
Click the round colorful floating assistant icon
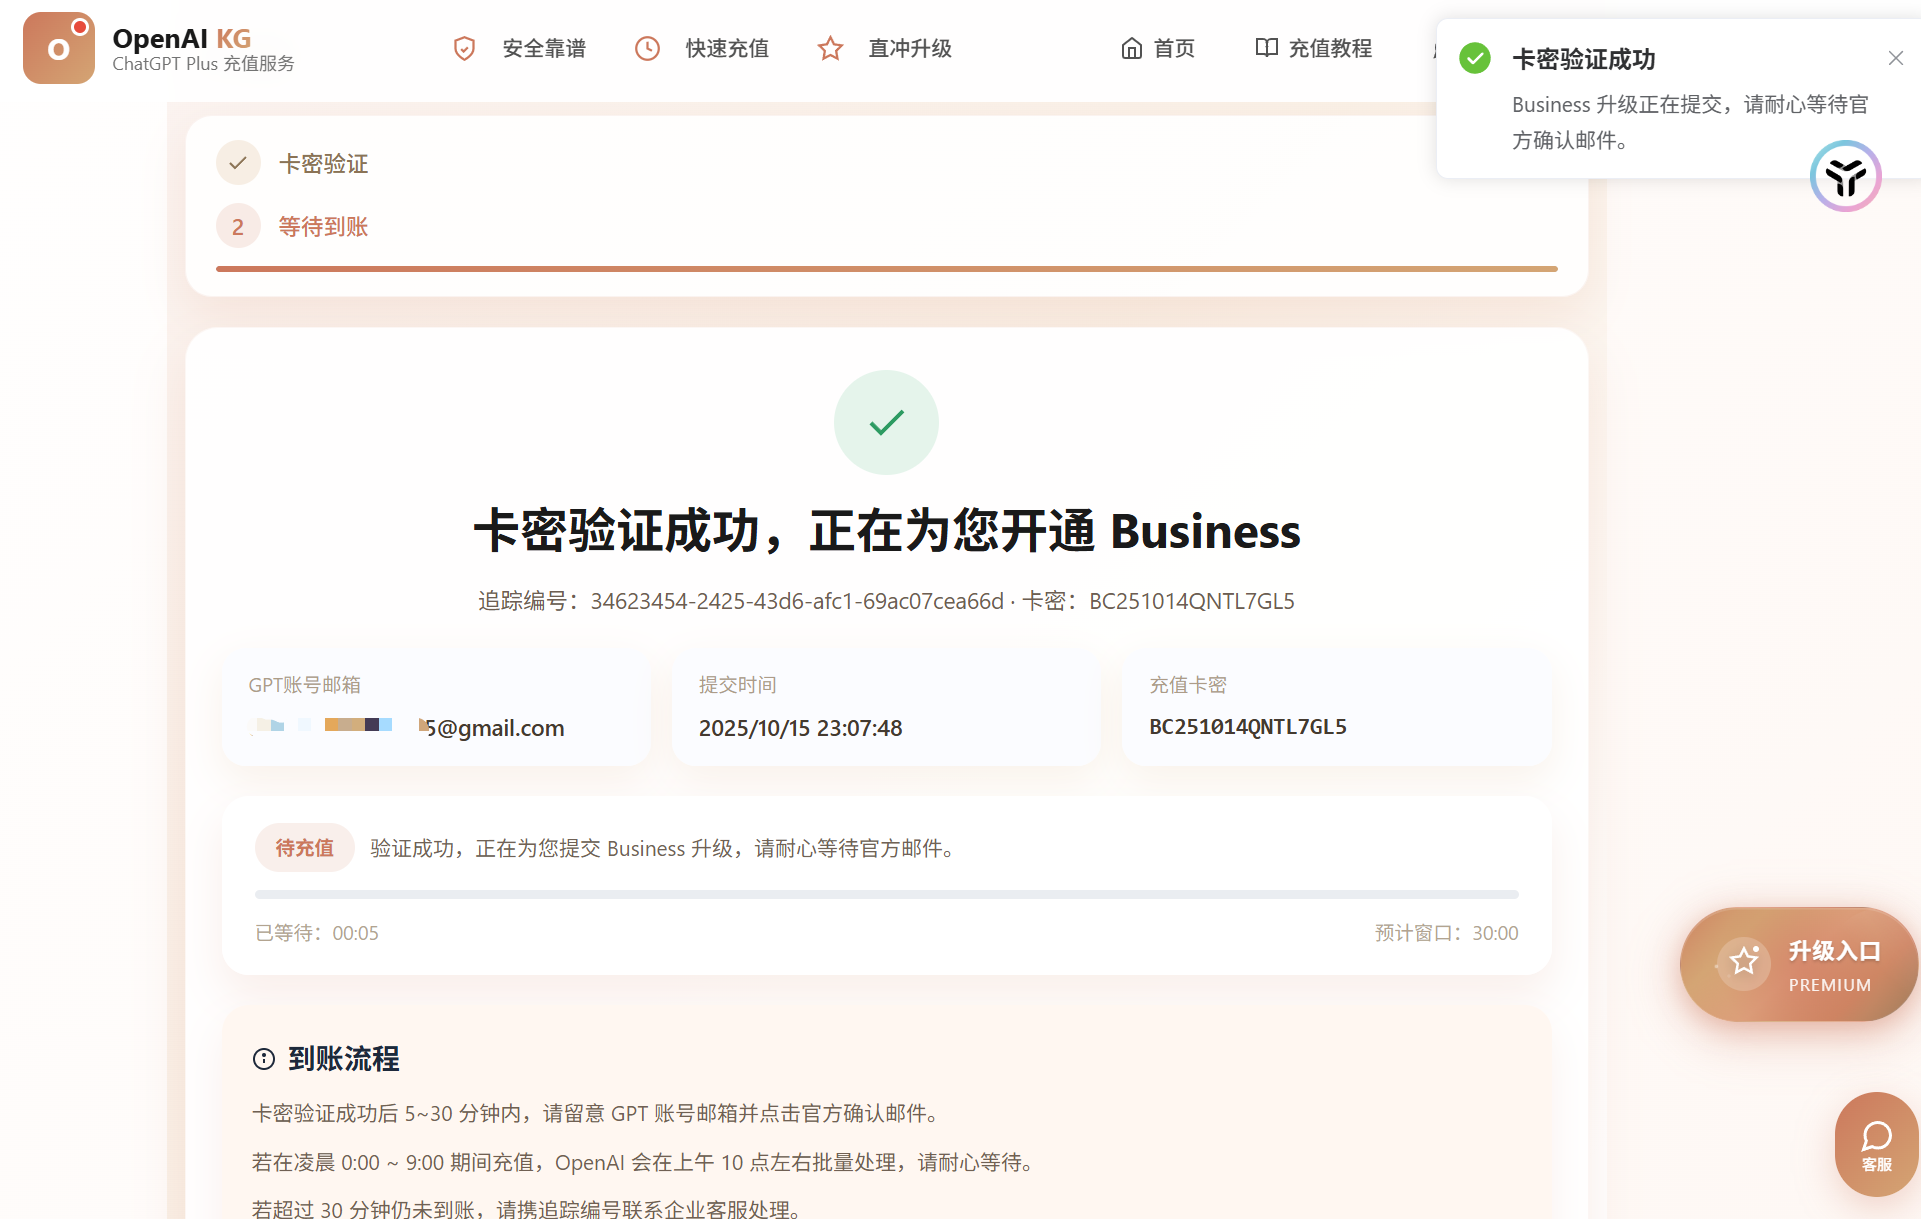click(x=1845, y=177)
